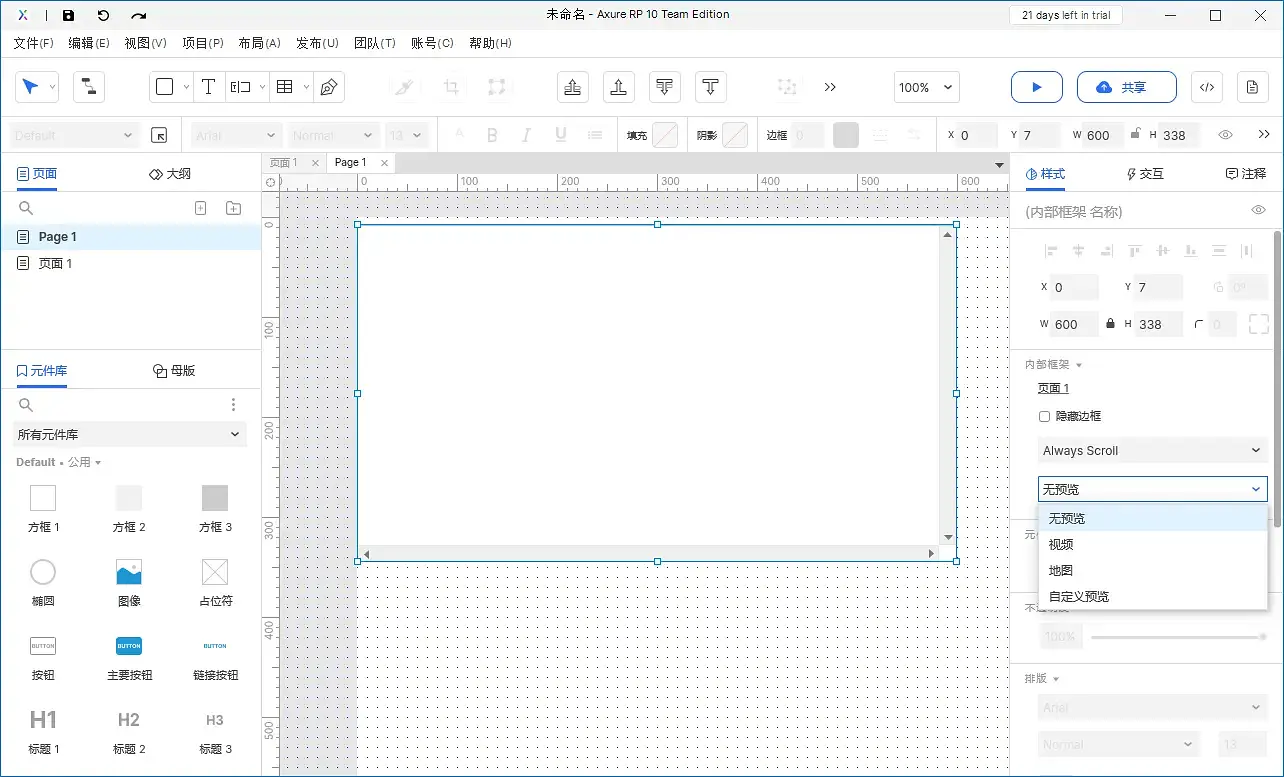Choose 视频 from the preview list

(1154, 544)
